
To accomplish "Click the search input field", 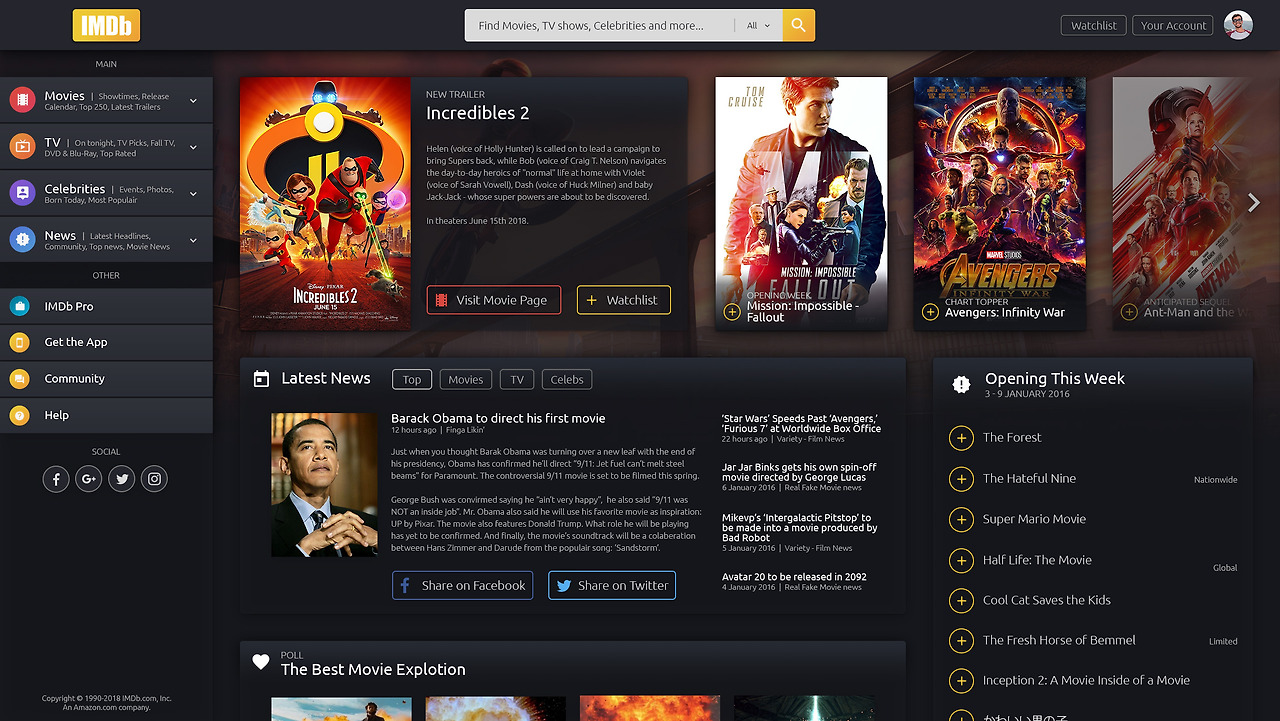I will click(600, 26).
